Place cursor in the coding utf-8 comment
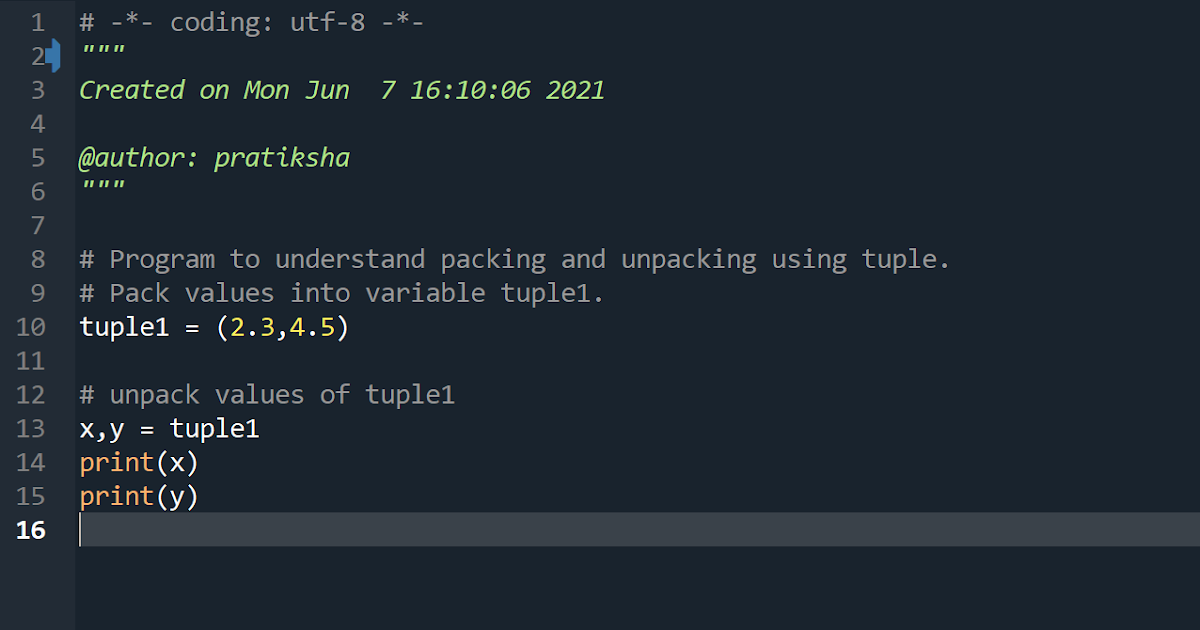Viewport: 1200px width, 630px height. (x=252, y=23)
